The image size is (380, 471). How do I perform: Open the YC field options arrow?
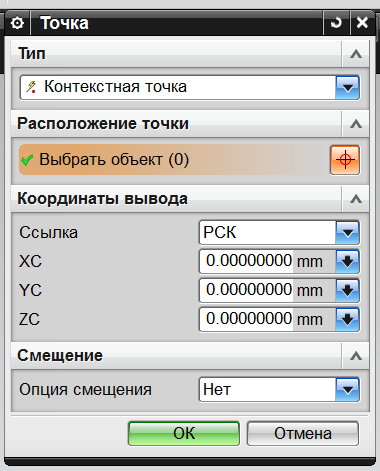pos(347,290)
